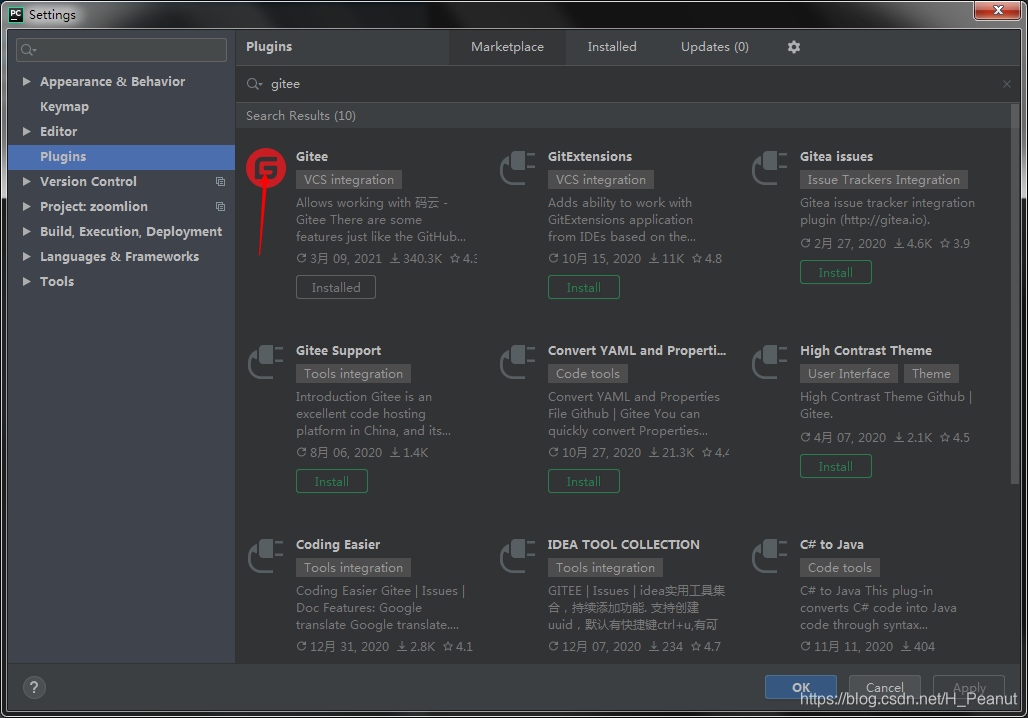This screenshot has width=1028, height=718.
Task: Select Keymap in settings tree
Action: 64,106
